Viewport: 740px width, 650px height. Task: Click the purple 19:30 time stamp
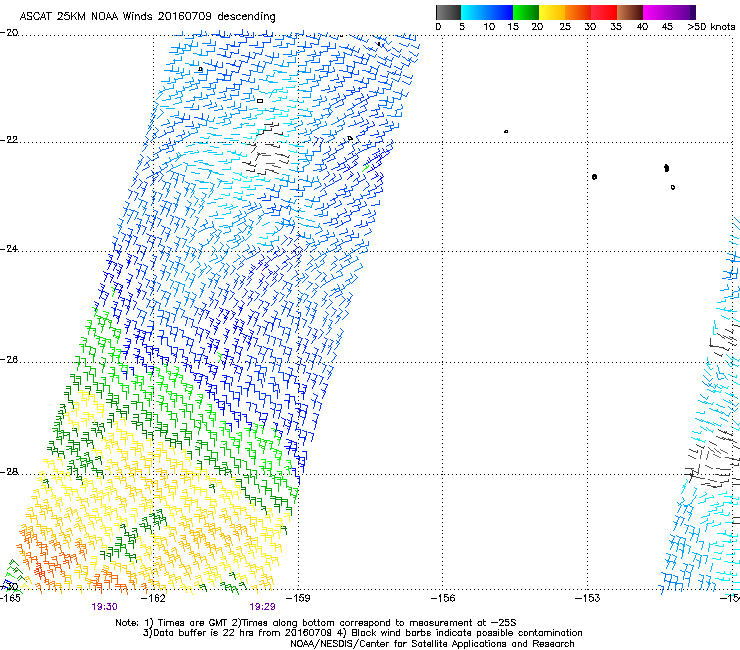[x=104, y=607]
